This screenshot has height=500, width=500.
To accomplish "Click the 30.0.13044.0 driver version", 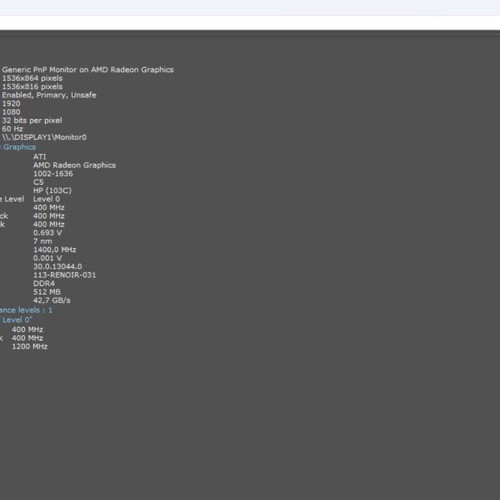I will (57, 266).
